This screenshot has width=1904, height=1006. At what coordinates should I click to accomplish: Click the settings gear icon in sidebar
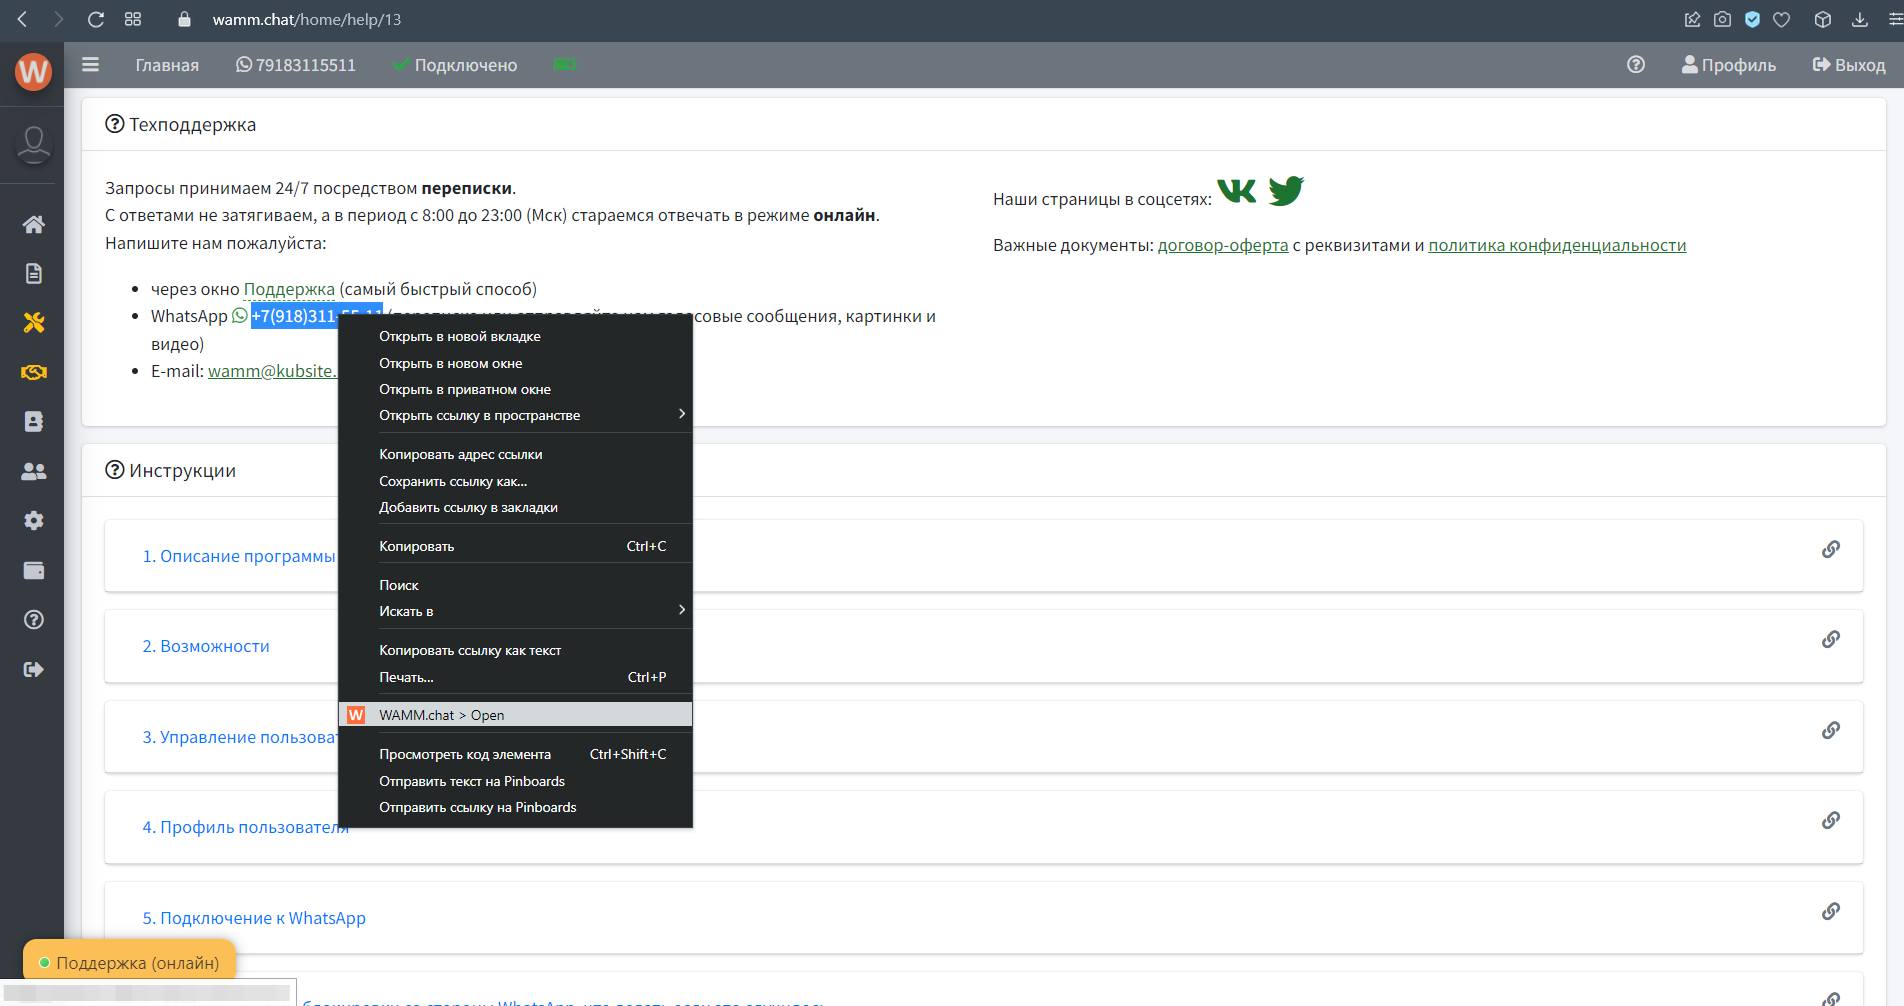coord(33,520)
